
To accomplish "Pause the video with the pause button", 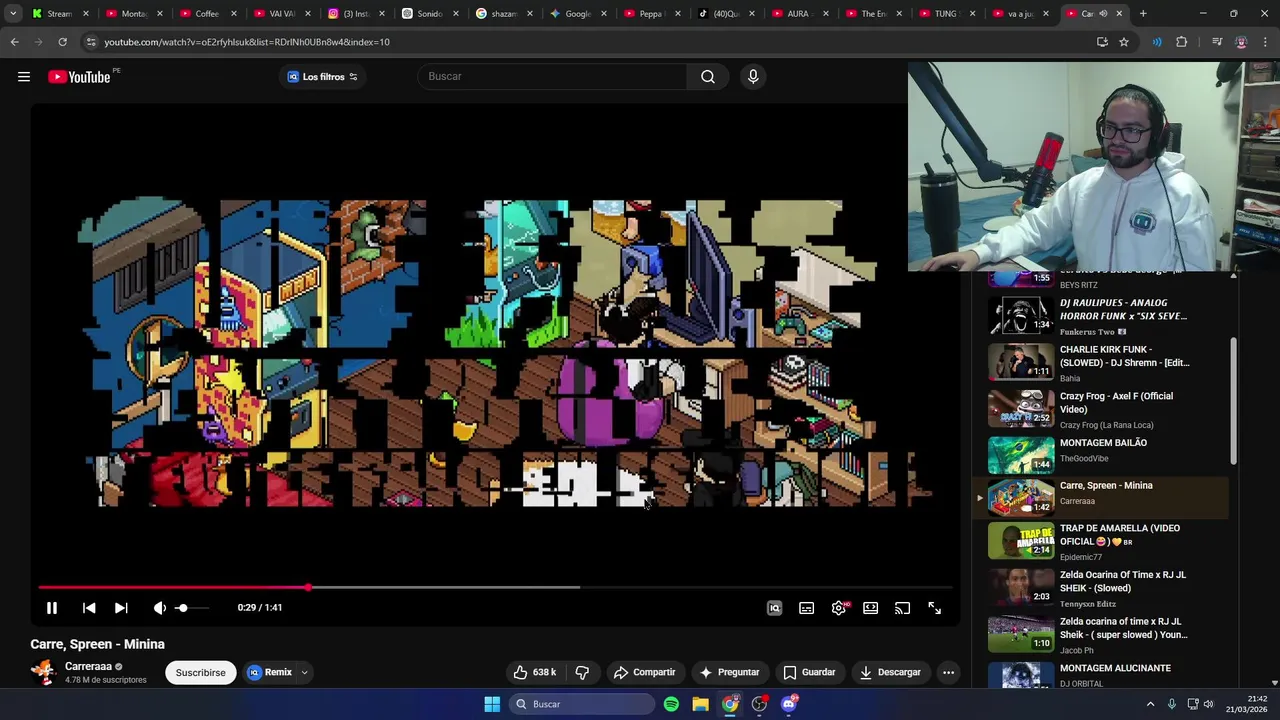I will pyautogui.click(x=52, y=608).
